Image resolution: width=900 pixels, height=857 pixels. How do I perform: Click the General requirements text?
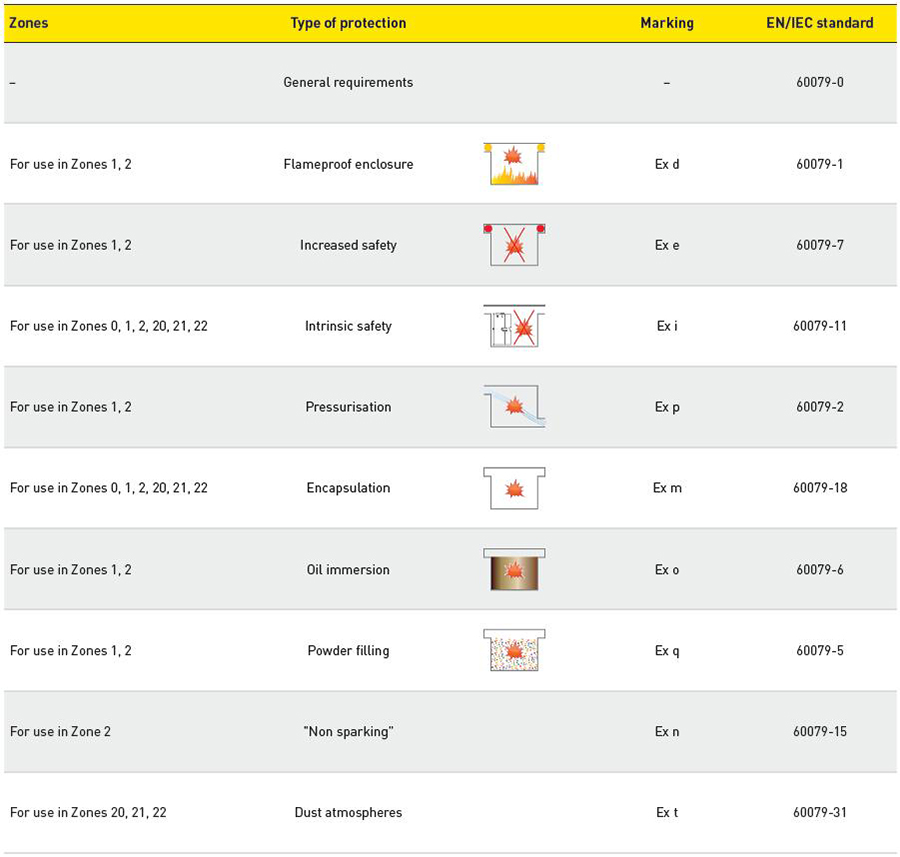[348, 82]
